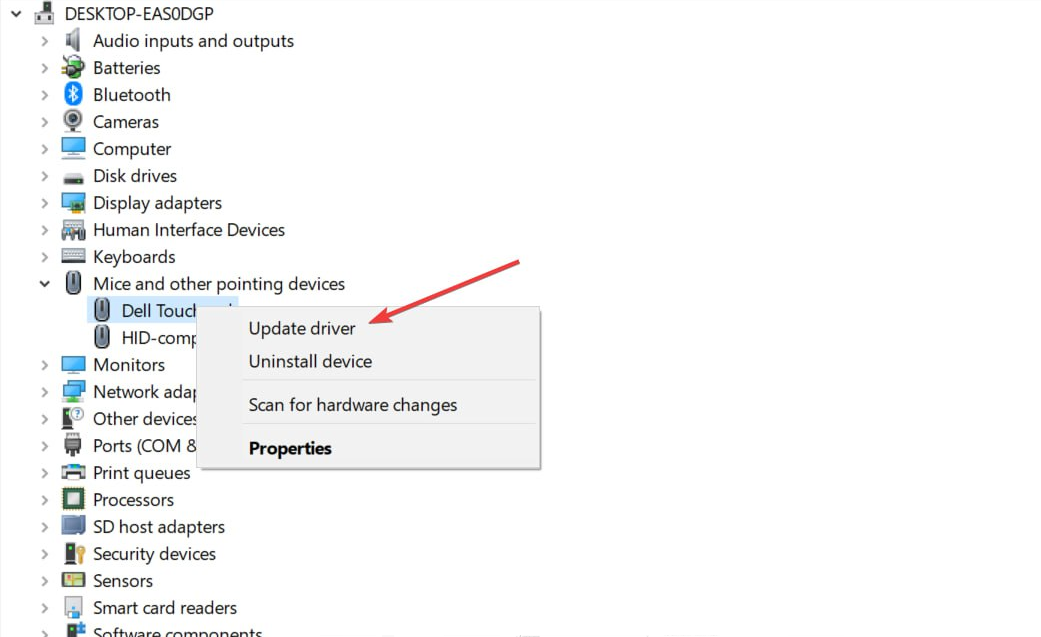Select the Processors label

click(x=133, y=500)
